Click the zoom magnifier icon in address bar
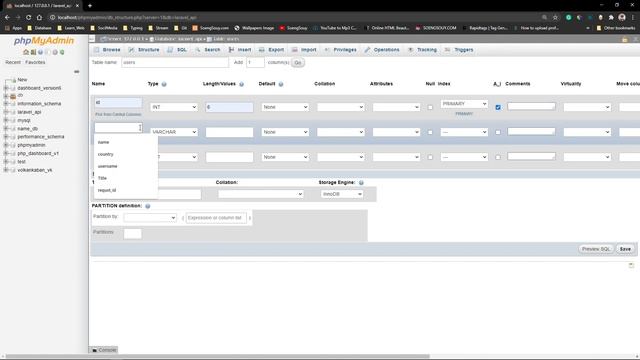This screenshot has width=640, height=360. (x=544, y=18)
